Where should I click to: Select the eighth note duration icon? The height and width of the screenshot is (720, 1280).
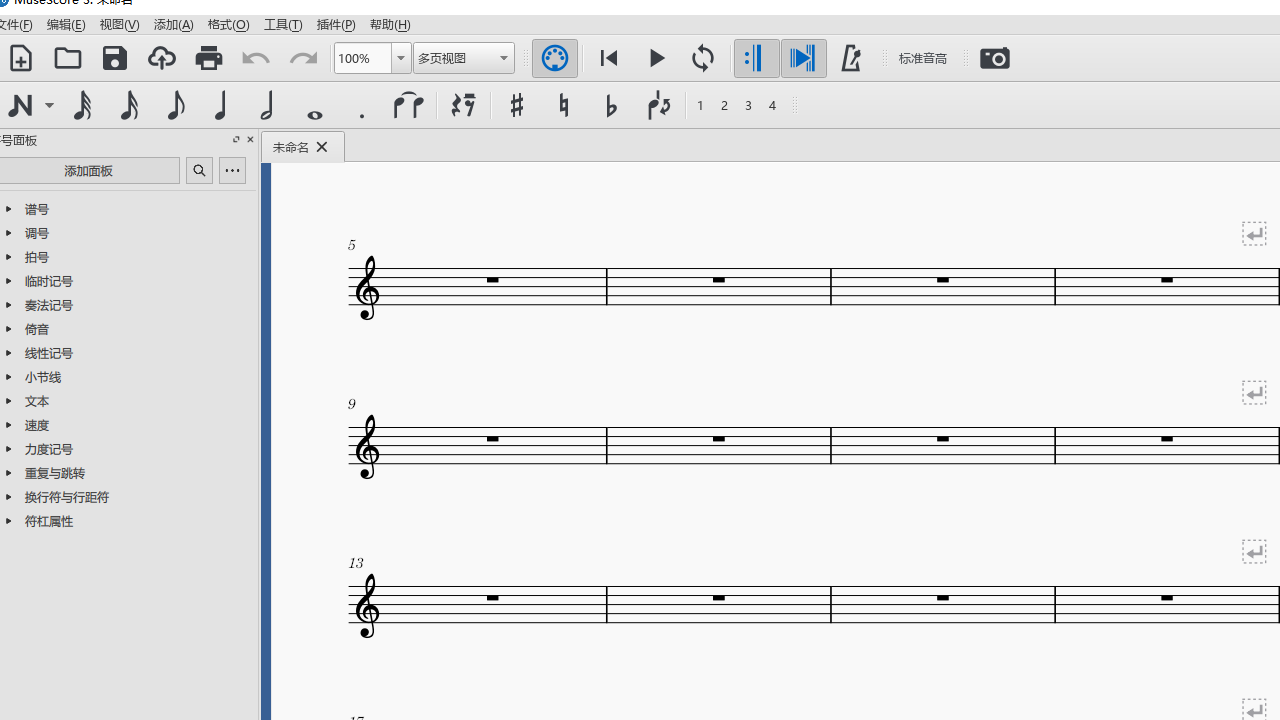click(x=176, y=105)
